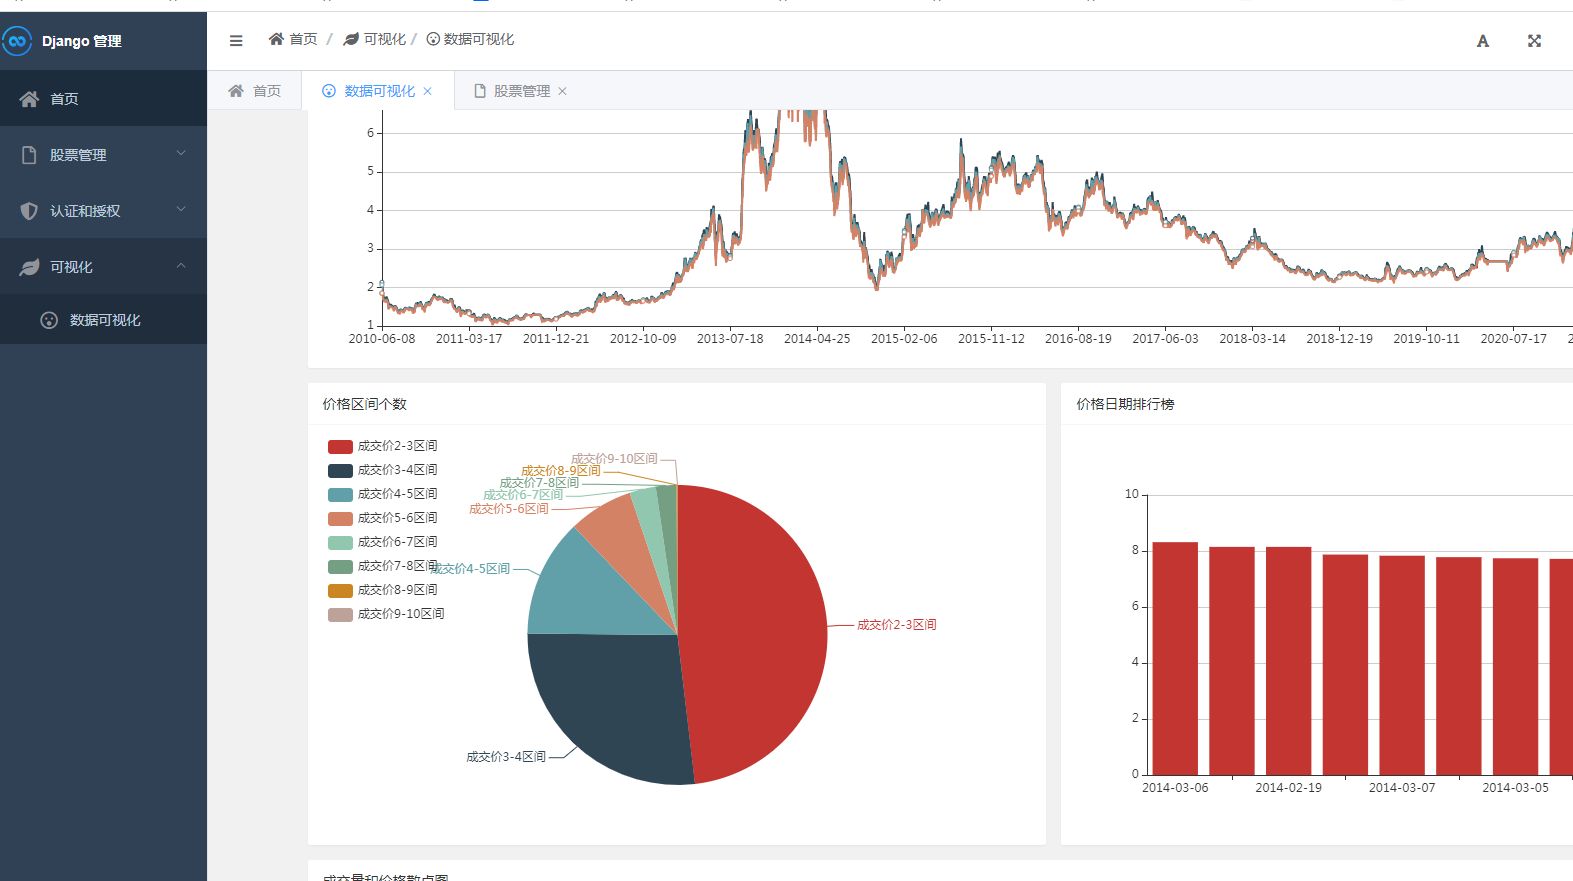Click the font size A icon
Viewport: 1573px width, 881px height.
coord(1483,41)
